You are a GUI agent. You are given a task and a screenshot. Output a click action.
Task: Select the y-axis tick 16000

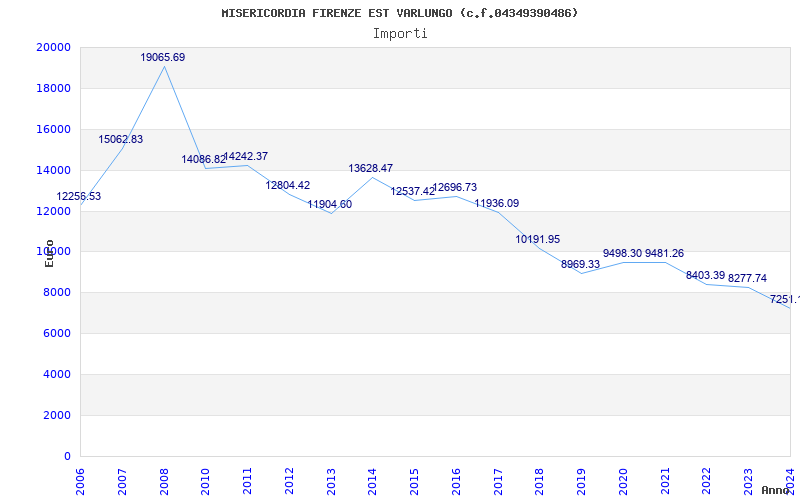[x=54, y=129]
